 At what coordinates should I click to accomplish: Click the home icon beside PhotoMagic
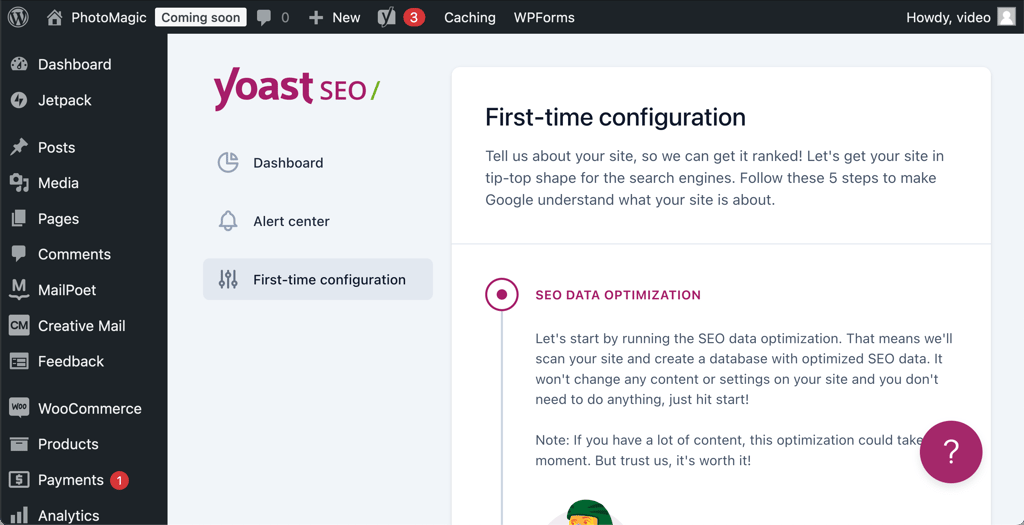(55, 18)
